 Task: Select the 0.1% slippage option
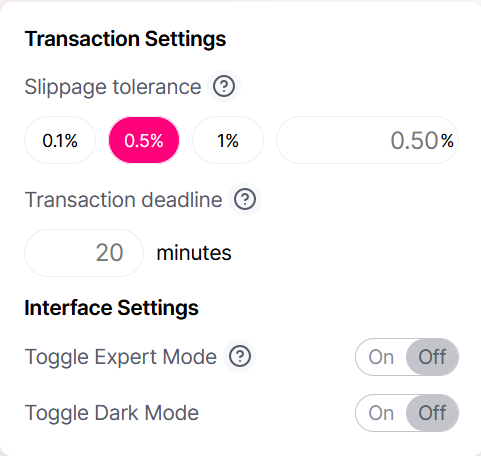60,140
